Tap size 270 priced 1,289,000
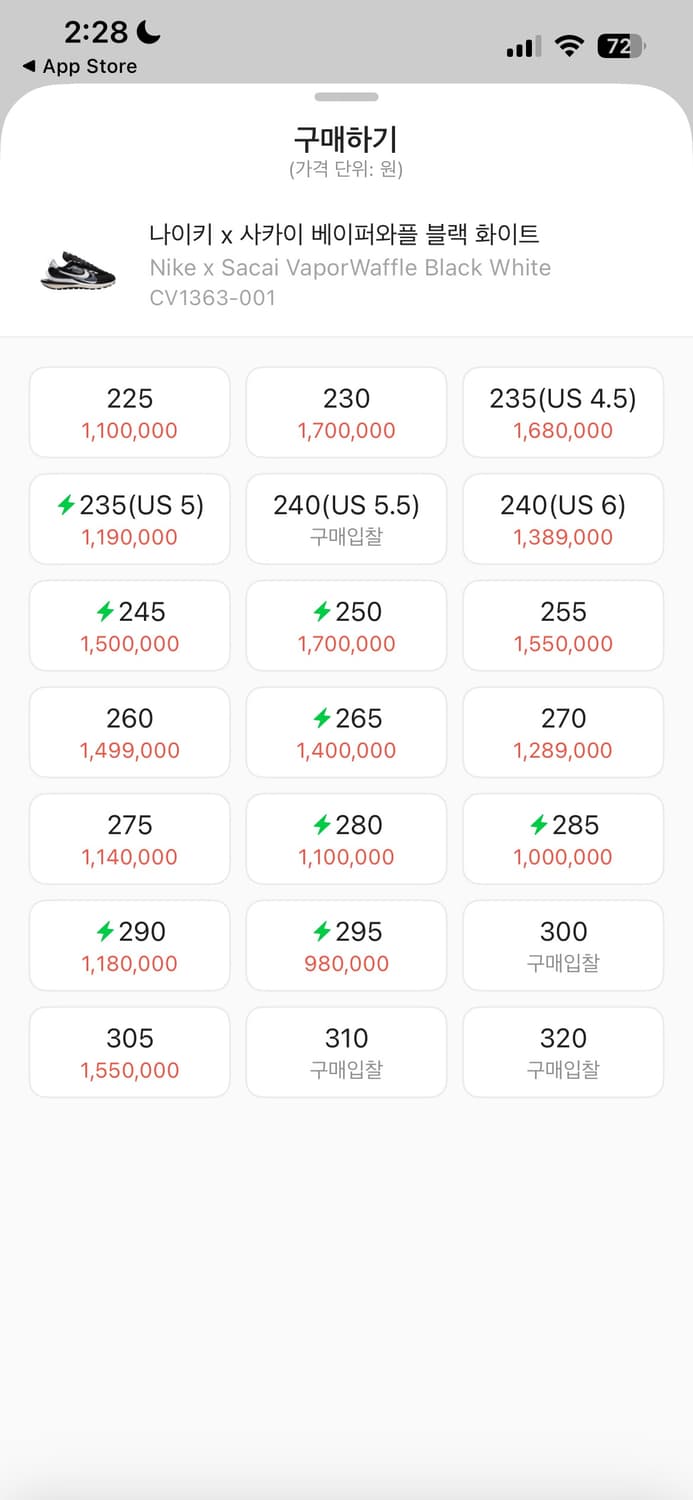693x1500 pixels. coord(562,732)
